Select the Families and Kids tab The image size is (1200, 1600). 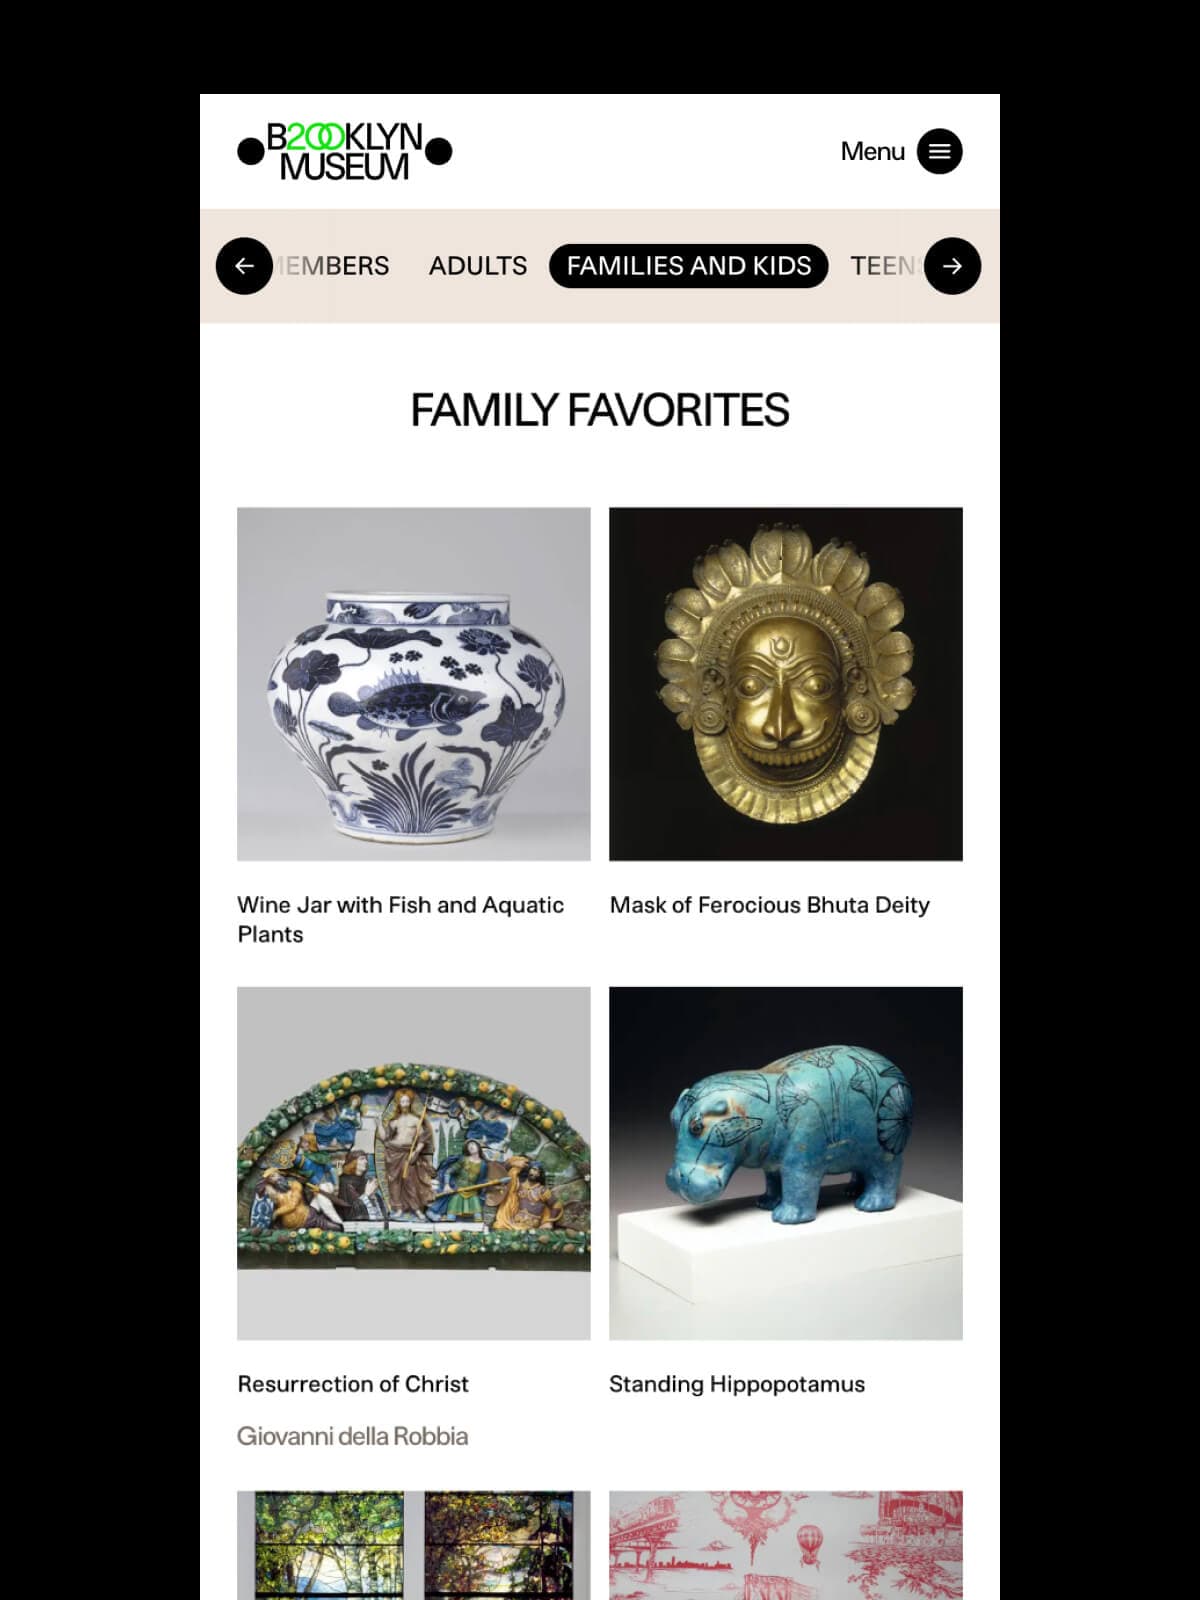(x=688, y=266)
